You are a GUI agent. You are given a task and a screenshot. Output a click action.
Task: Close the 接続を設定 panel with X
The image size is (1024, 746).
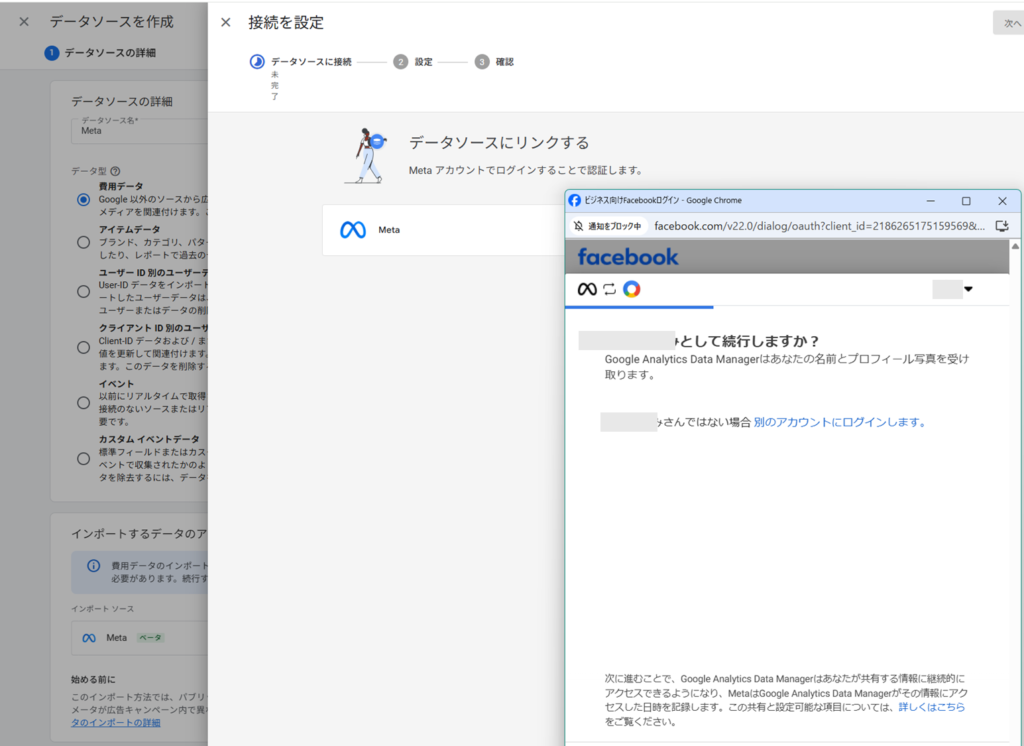click(226, 22)
